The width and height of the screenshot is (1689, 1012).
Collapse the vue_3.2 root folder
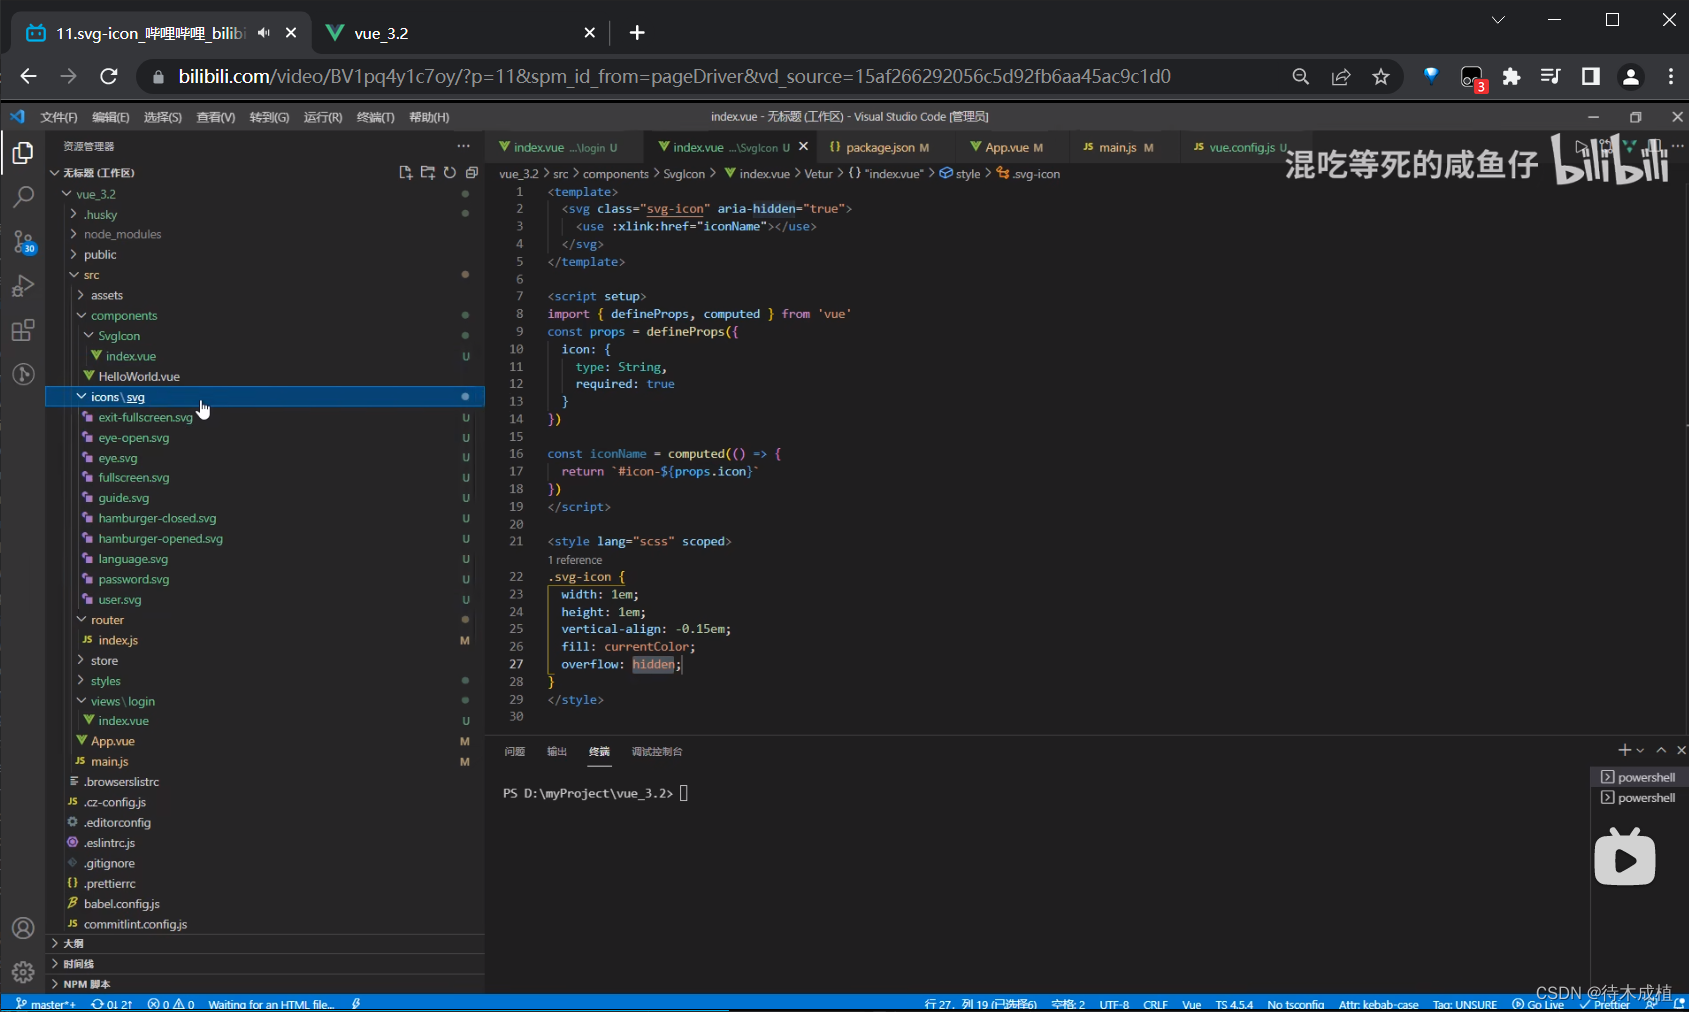[x=67, y=194]
